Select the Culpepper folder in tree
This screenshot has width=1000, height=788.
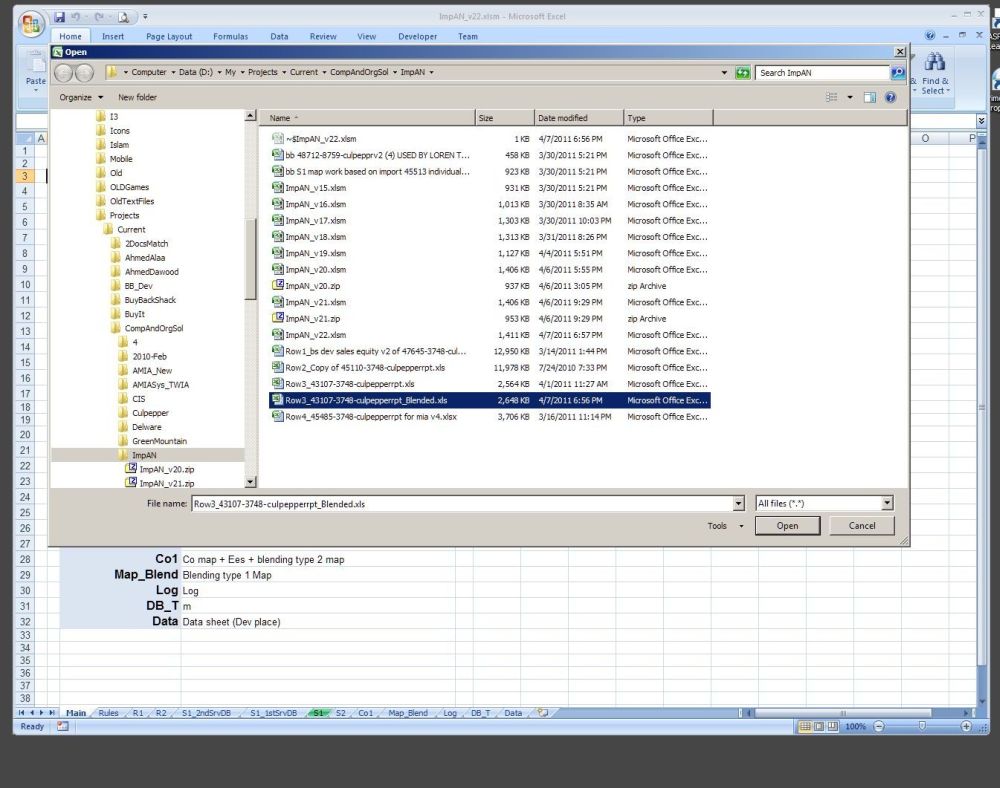pyautogui.click(x=150, y=413)
